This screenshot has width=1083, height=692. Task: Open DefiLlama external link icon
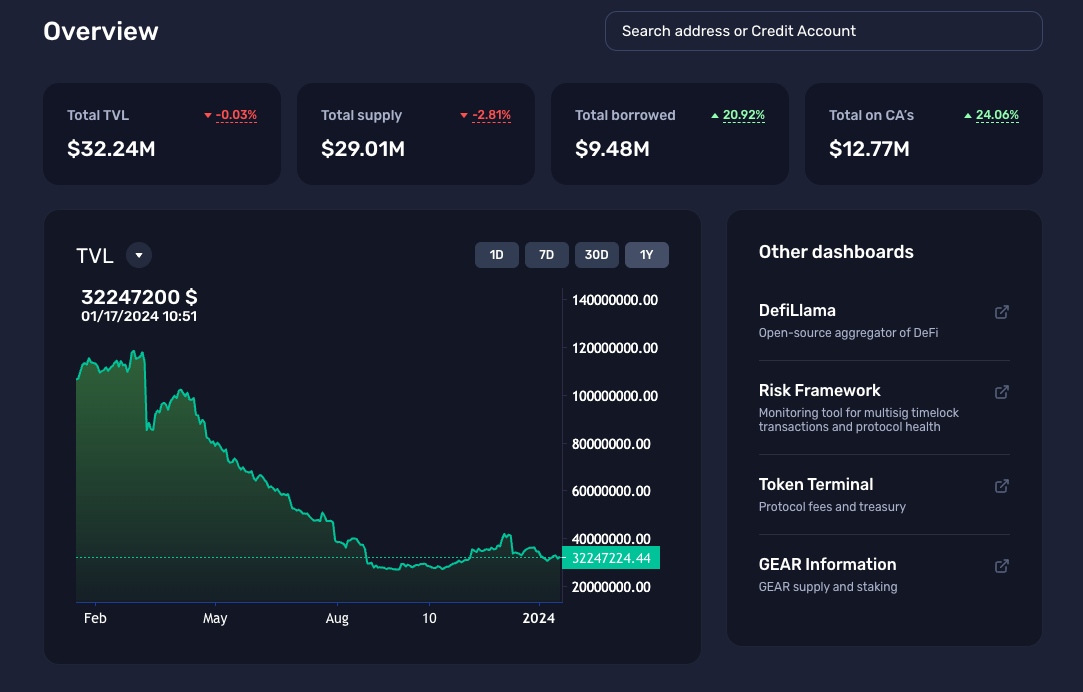(1001, 312)
